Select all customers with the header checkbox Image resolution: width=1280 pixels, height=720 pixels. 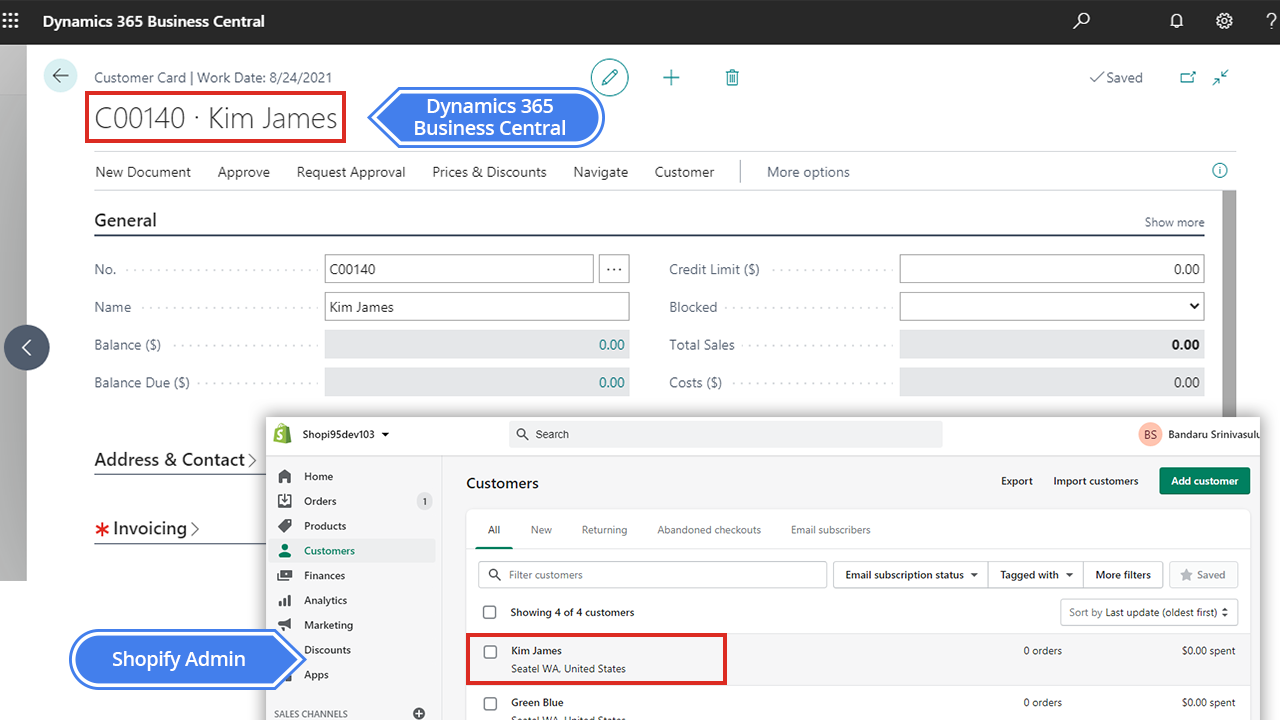click(490, 611)
